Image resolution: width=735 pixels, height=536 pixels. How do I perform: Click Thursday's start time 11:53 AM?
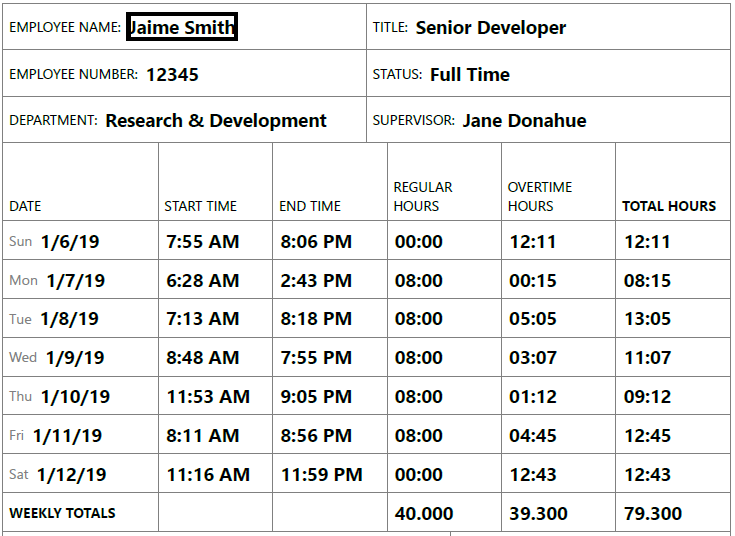tap(208, 397)
